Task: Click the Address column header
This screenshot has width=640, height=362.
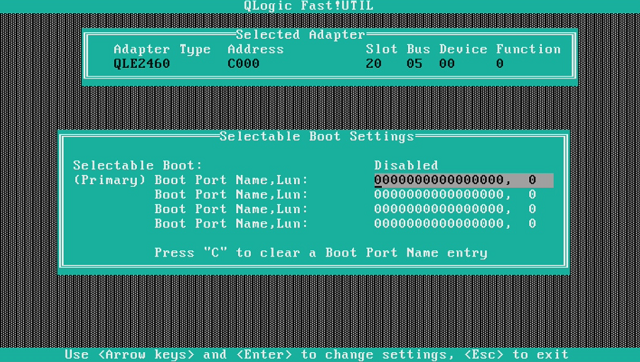Action: (256, 49)
